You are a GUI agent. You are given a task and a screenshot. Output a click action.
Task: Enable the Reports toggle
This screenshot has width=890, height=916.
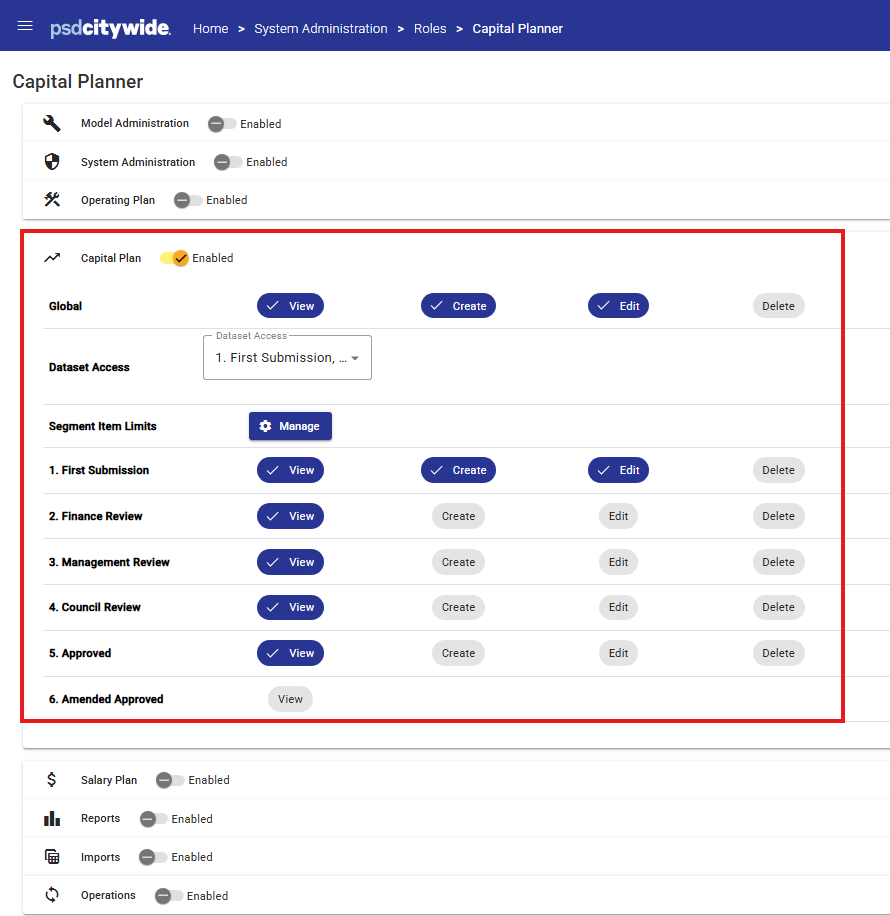click(154, 819)
